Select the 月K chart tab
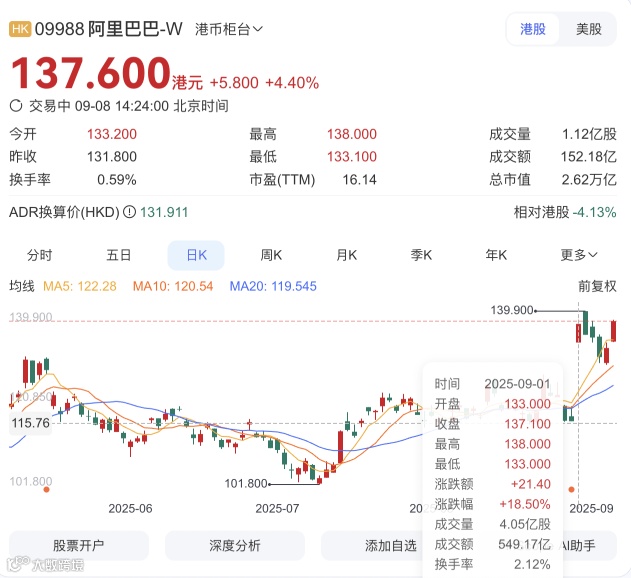 tap(346, 255)
